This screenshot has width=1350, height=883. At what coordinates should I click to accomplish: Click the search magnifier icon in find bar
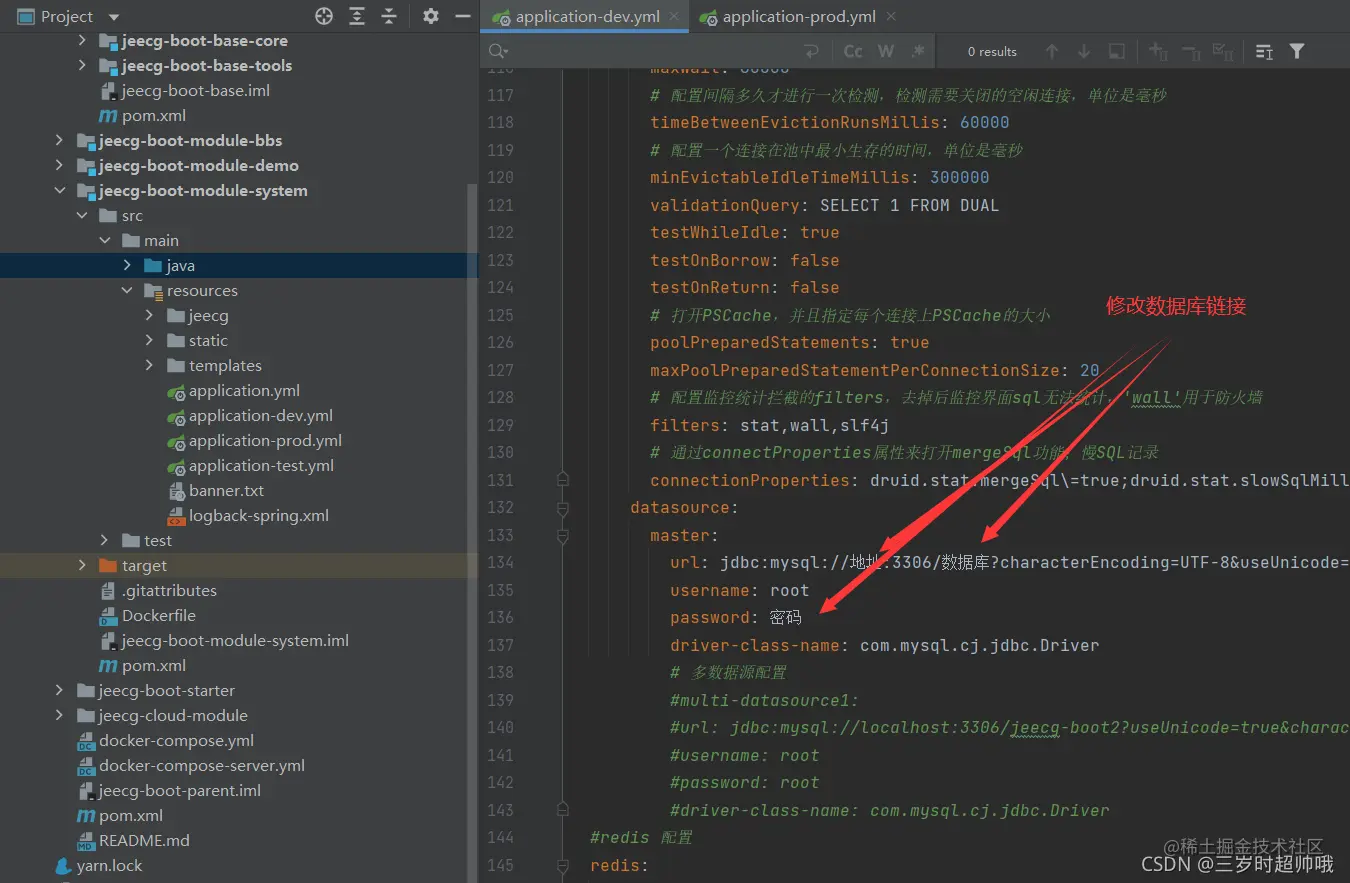pyautogui.click(x=497, y=51)
